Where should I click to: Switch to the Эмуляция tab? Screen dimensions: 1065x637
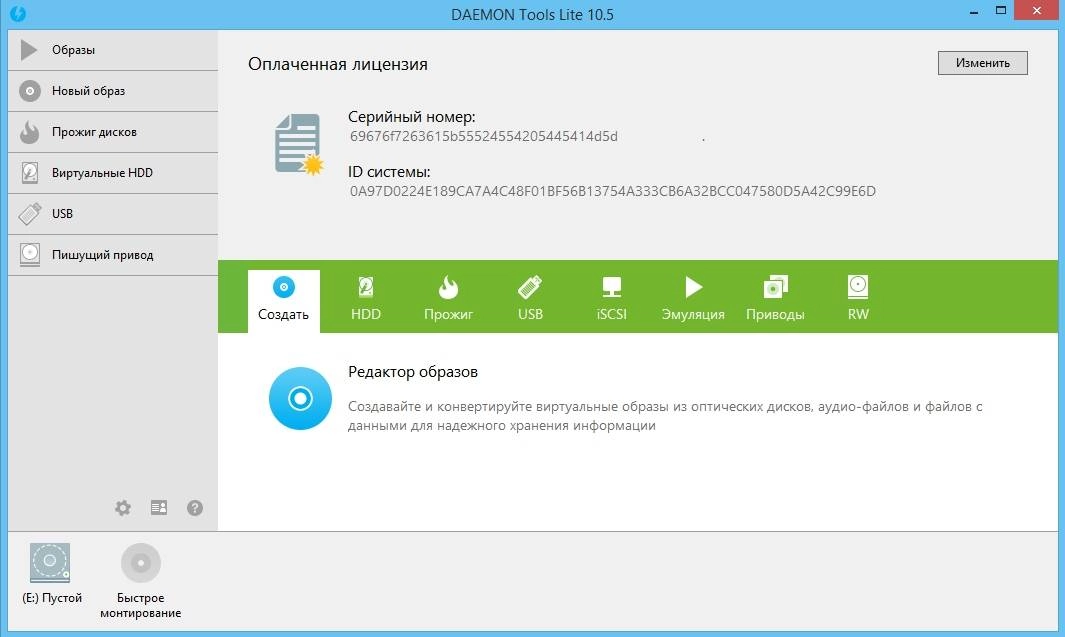coord(693,299)
